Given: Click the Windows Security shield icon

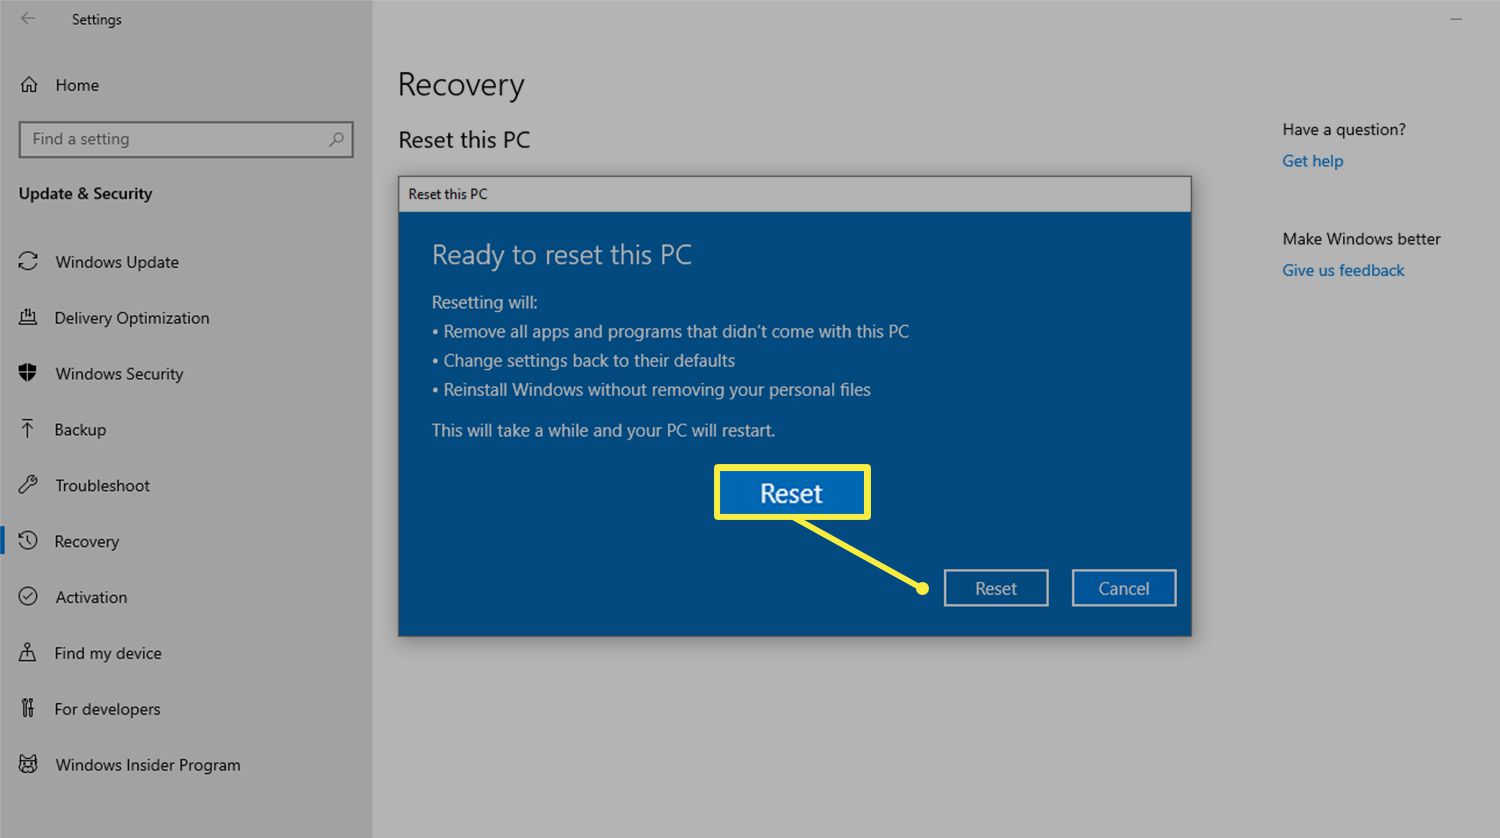Looking at the screenshot, I should click(x=28, y=373).
